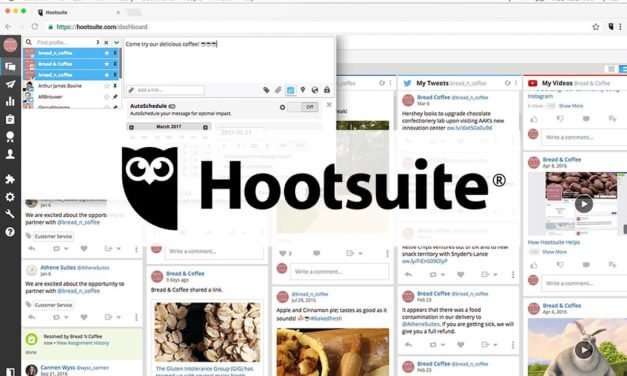Screen dimensions: 627x376
Task: Open View Assignment History link
Action: 83,343
